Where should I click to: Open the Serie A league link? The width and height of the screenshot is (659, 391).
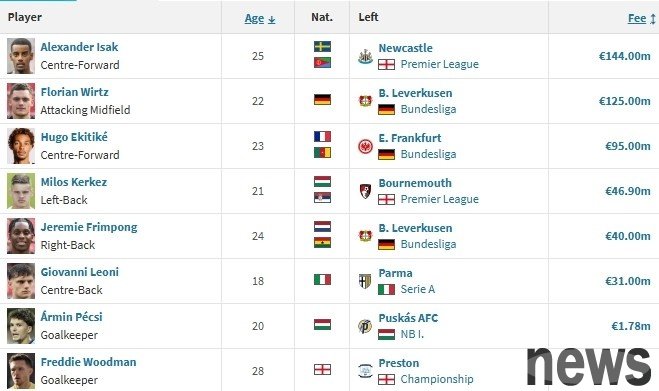tap(418, 289)
